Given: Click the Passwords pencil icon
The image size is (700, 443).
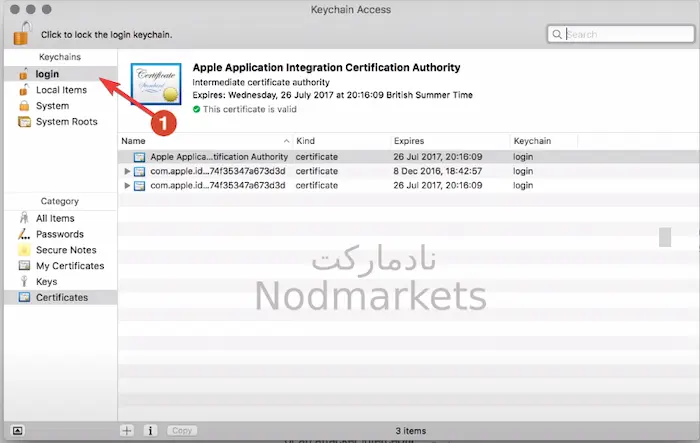Looking at the screenshot, I should pos(24,234).
